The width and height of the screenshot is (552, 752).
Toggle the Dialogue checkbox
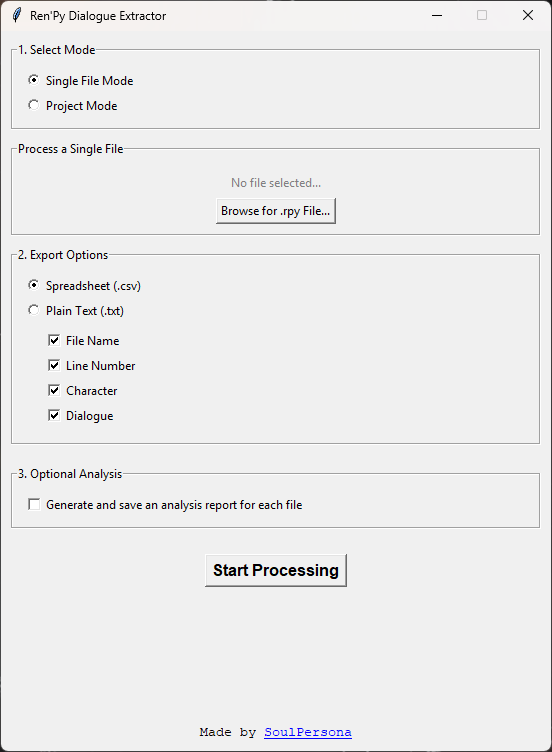click(x=54, y=415)
